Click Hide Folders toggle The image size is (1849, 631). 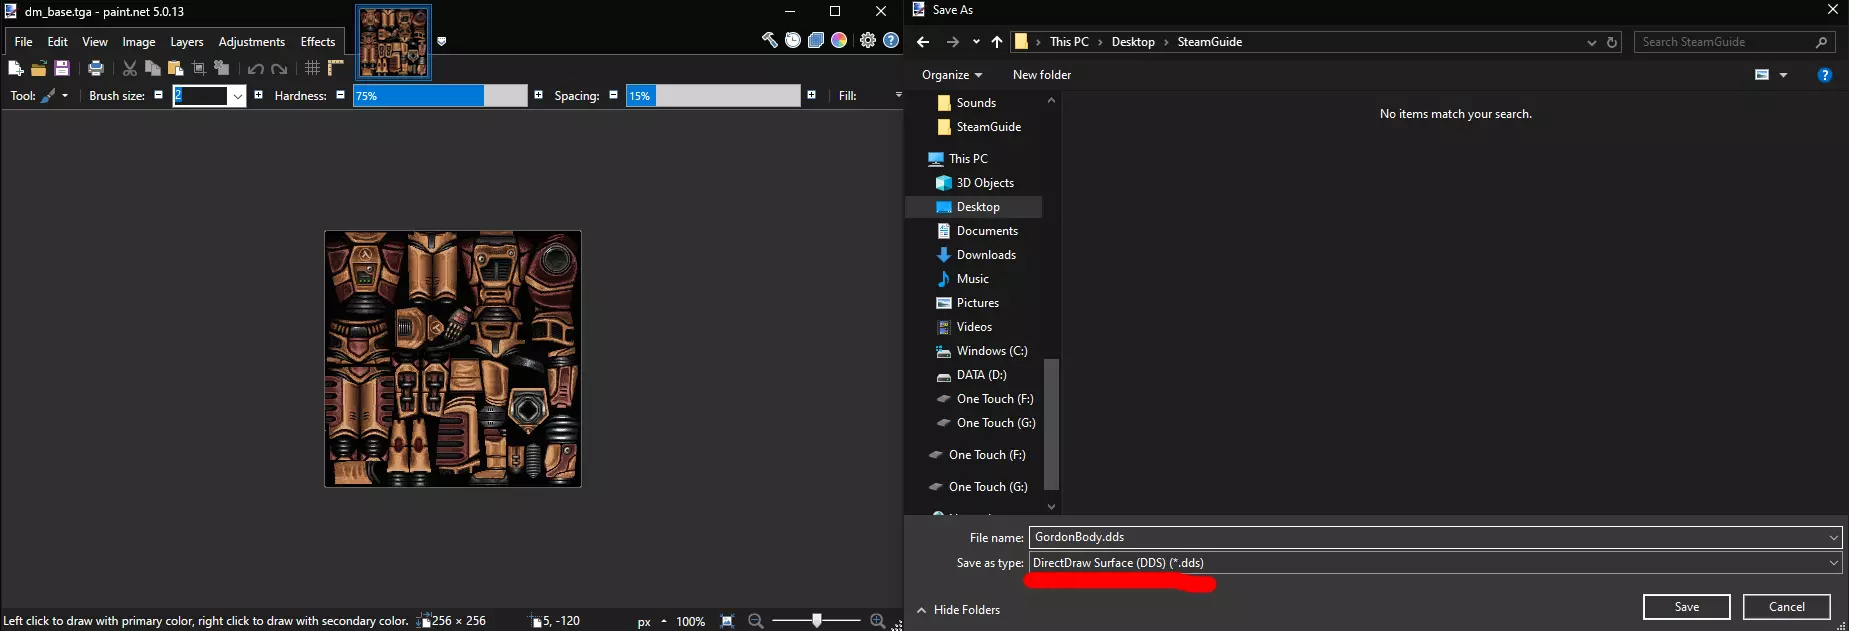pyautogui.click(x=958, y=610)
